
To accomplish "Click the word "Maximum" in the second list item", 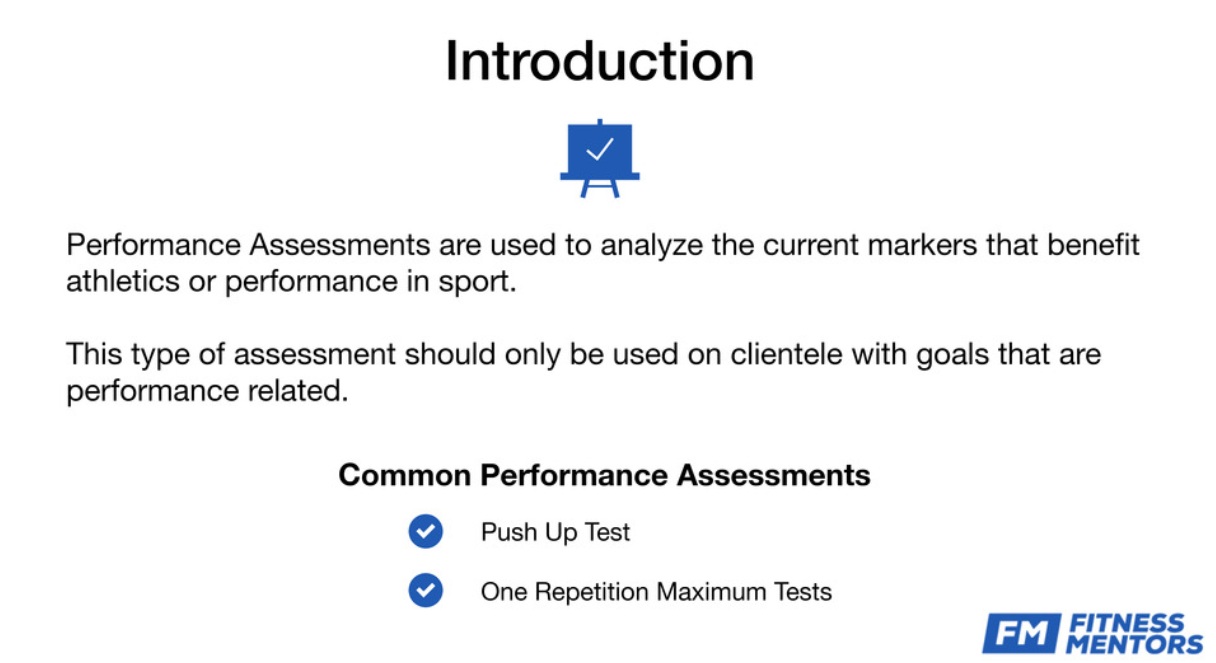I will pos(710,592).
